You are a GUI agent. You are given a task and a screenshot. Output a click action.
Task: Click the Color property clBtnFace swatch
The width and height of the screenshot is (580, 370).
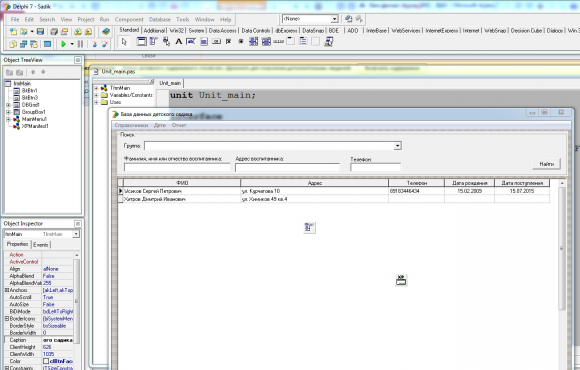click(x=46, y=361)
